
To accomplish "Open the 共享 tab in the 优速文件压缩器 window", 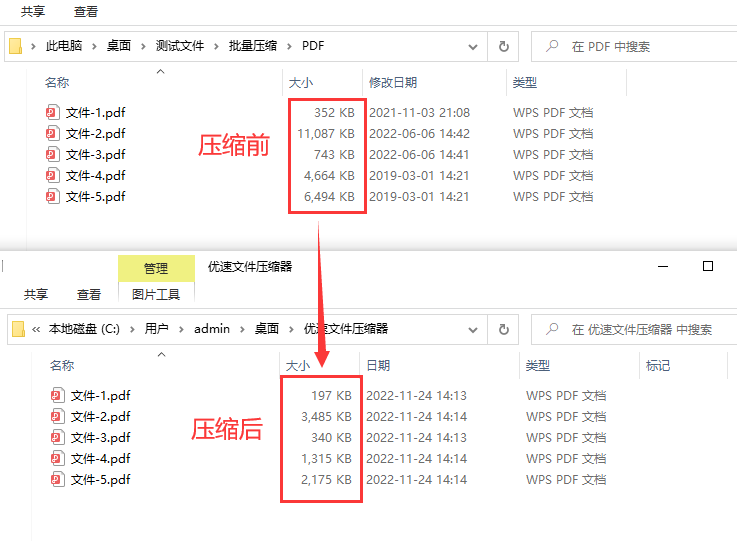I will [36, 294].
